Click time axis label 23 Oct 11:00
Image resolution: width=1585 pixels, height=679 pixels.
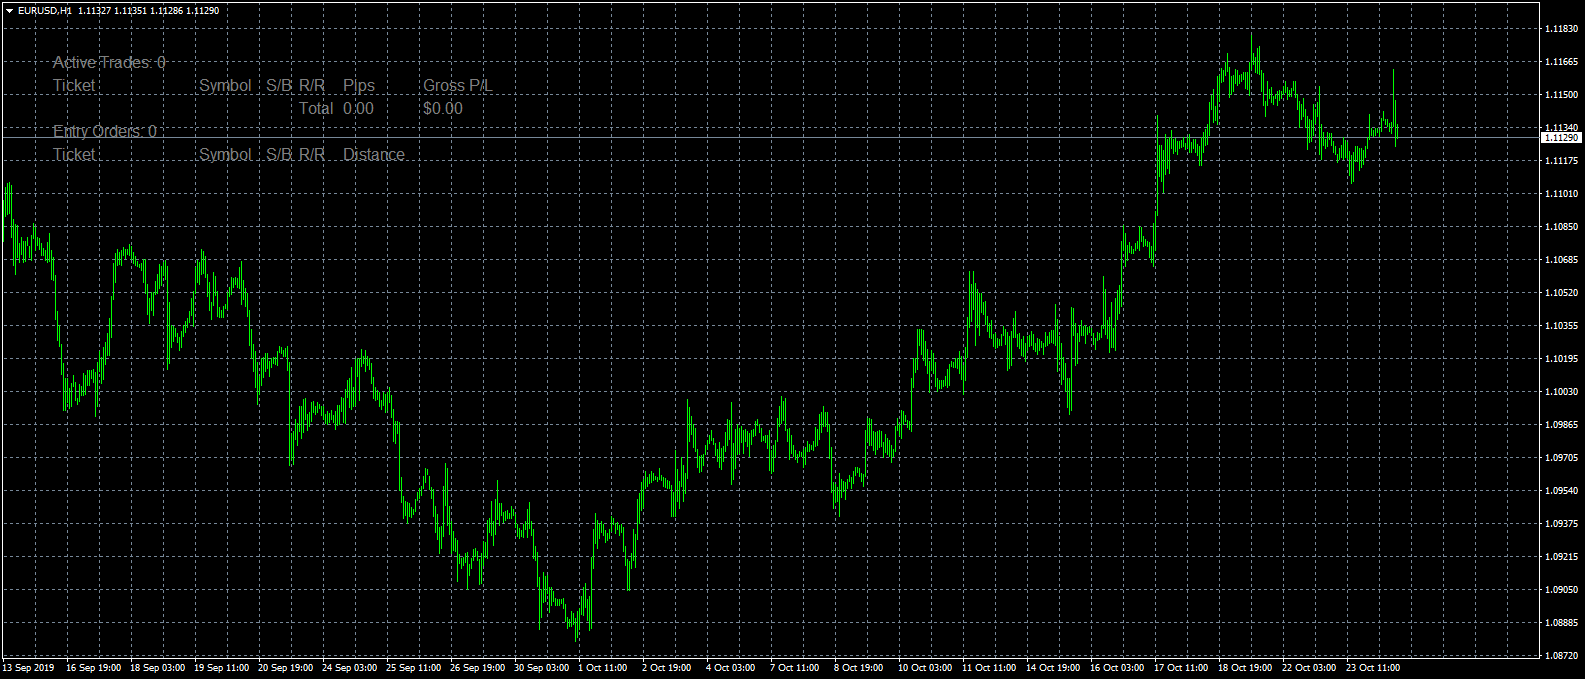coord(1374,668)
